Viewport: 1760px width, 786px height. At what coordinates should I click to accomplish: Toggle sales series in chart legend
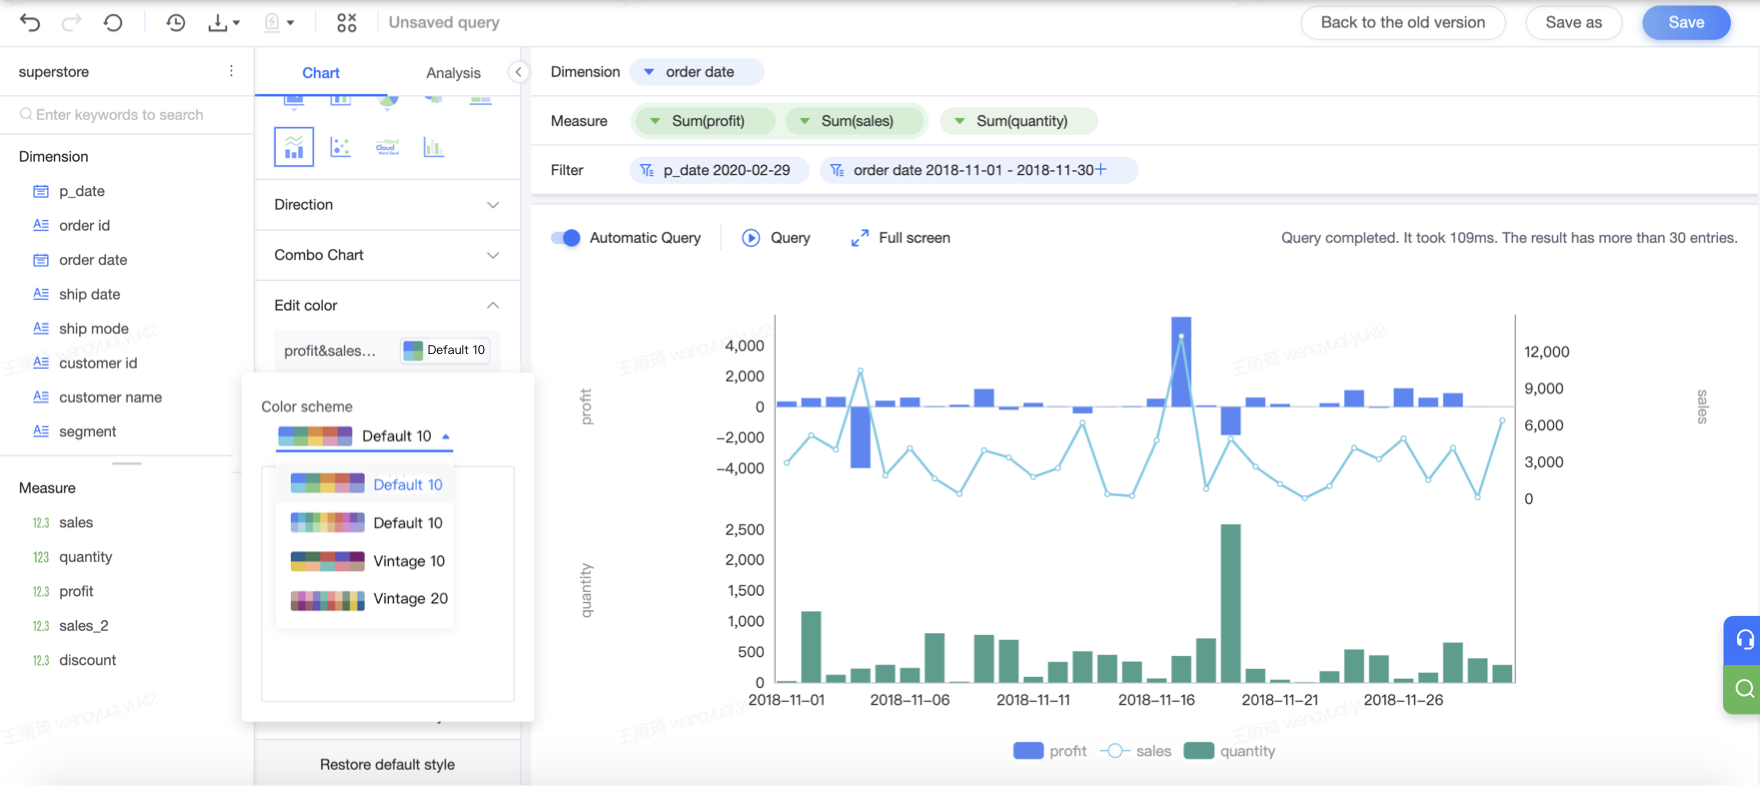point(1136,751)
